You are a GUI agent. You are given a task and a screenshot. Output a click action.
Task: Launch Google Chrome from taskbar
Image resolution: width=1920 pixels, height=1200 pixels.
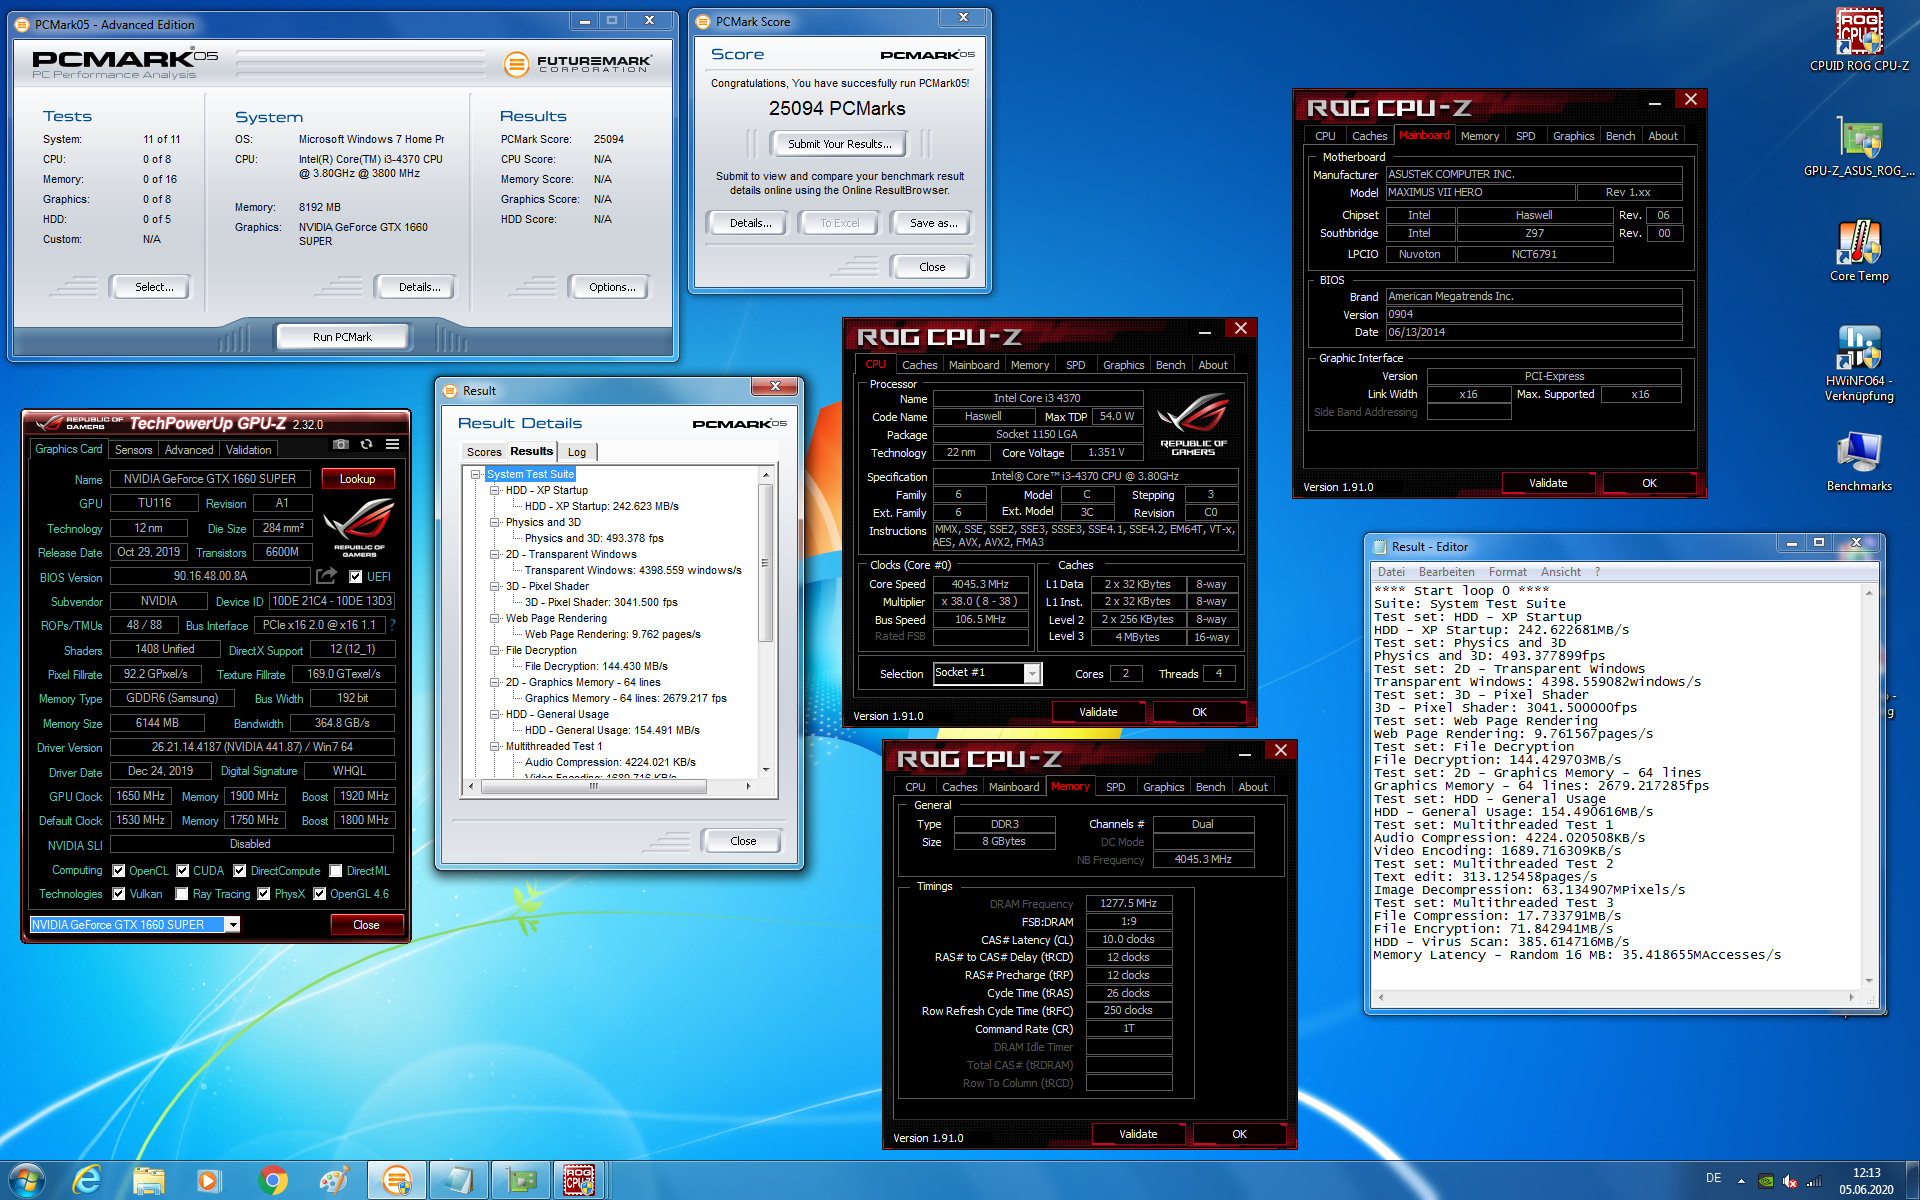pos(272,1180)
